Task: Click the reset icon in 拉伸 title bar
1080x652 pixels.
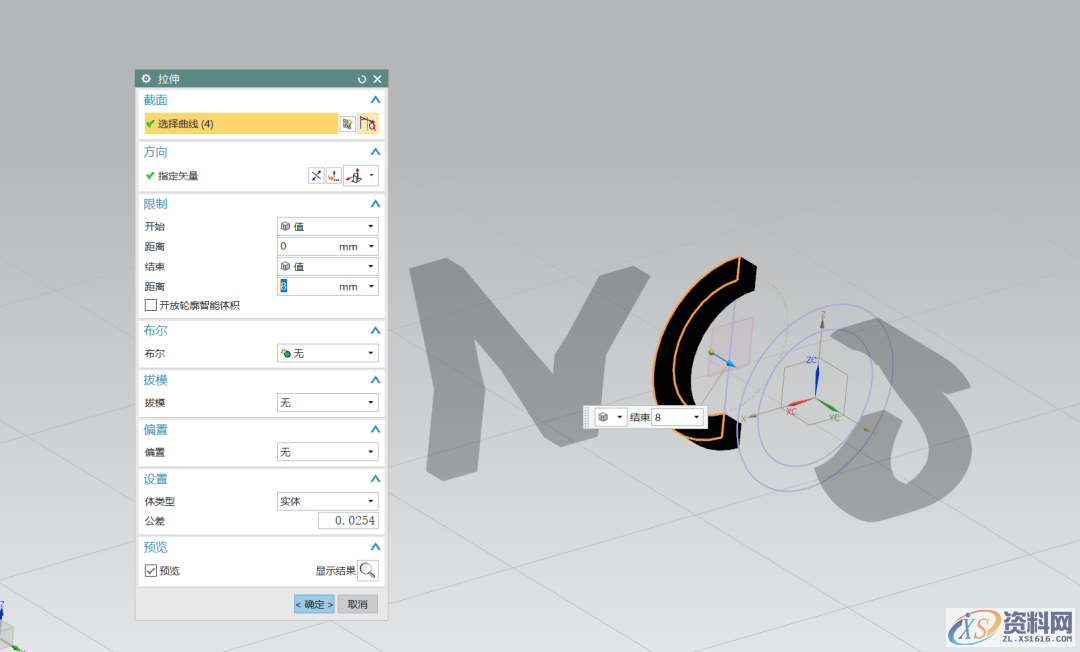Action: pos(362,79)
